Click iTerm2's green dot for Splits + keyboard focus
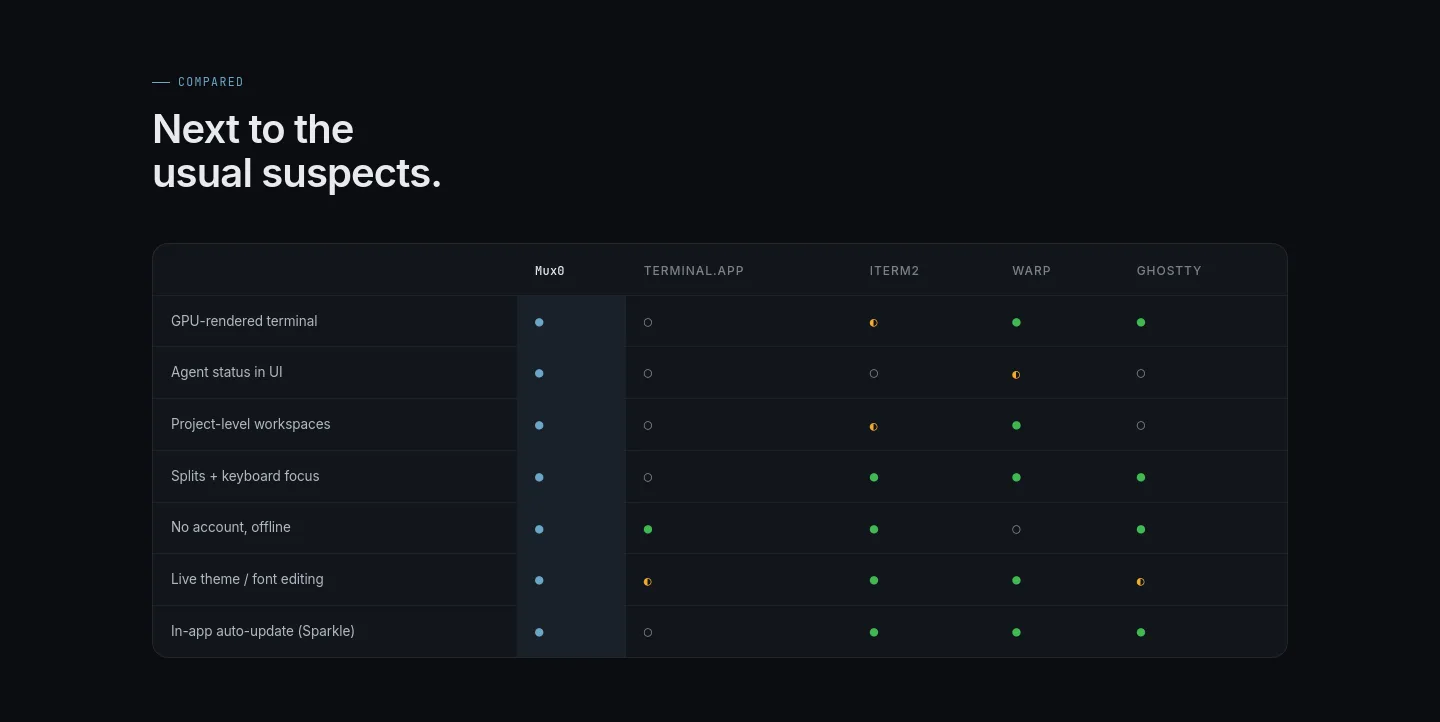Image resolution: width=1440 pixels, height=722 pixels. (x=874, y=477)
